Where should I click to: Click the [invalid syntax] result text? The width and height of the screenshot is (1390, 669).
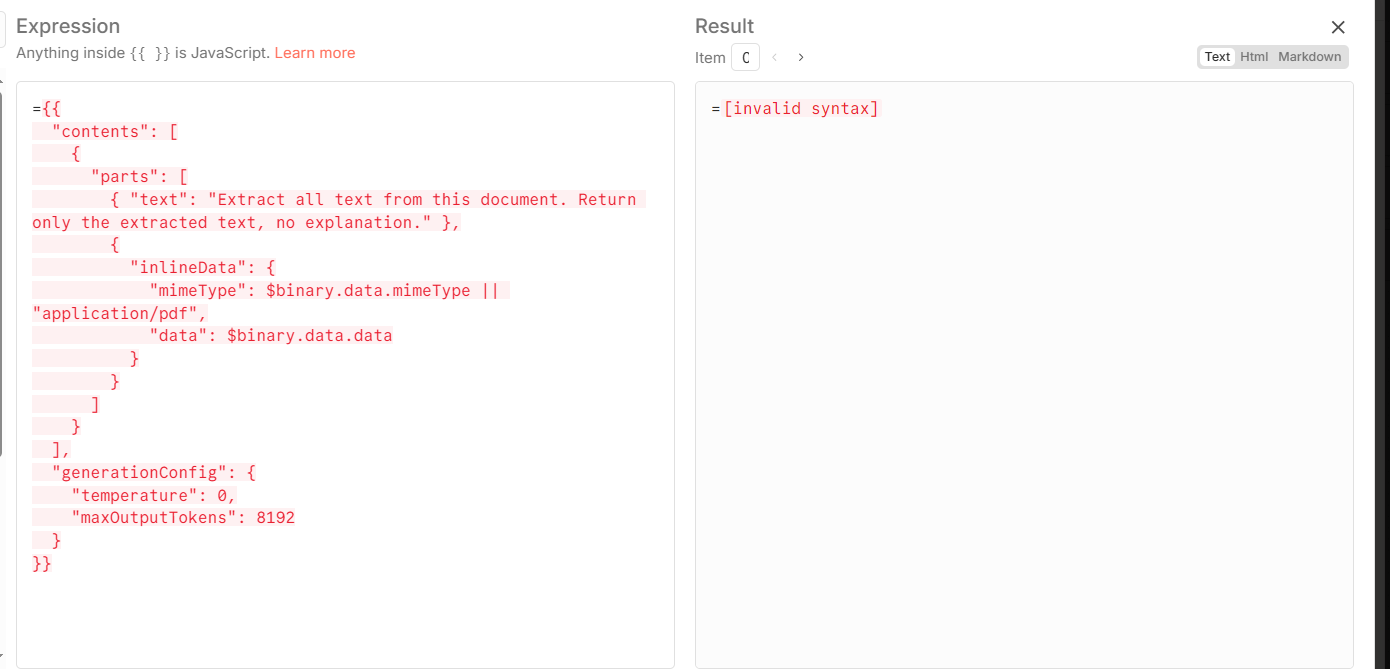[x=800, y=109]
